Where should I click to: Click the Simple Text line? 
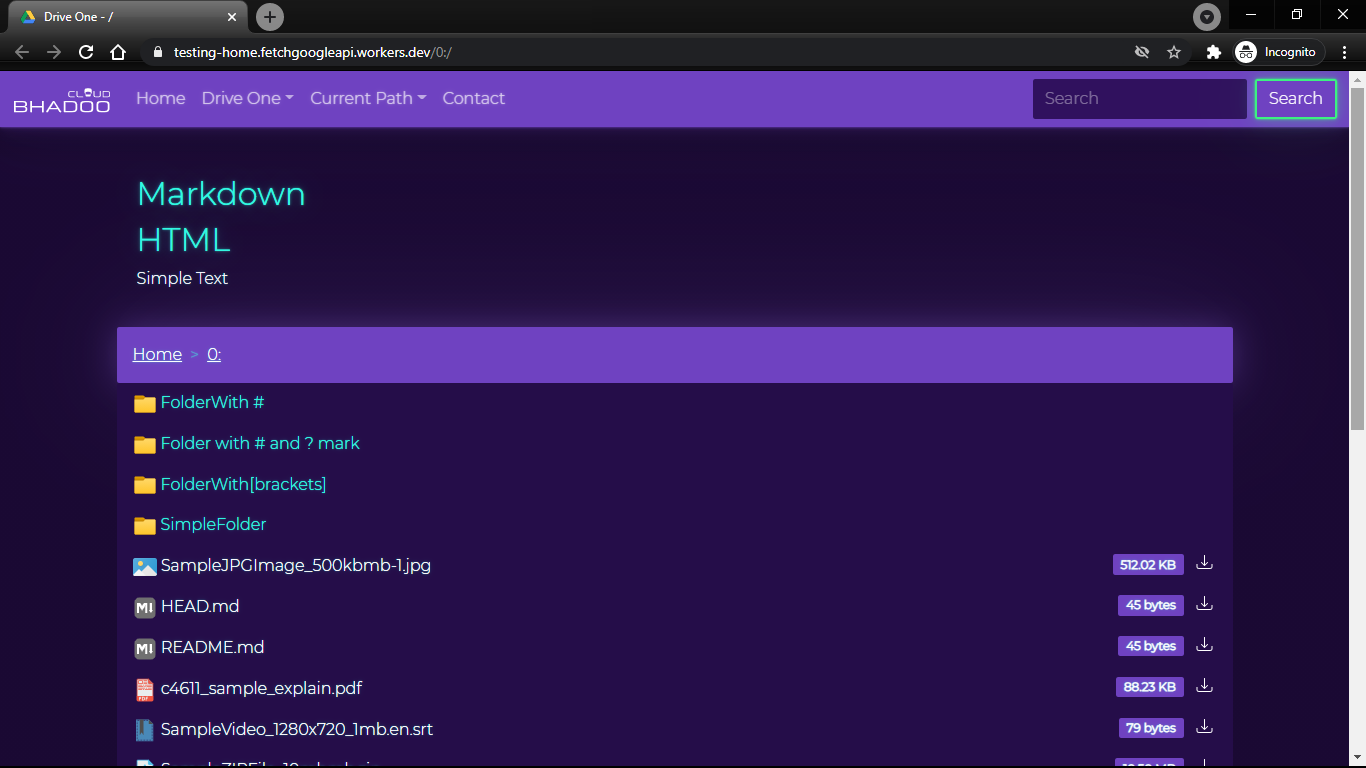pyautogui.click(x=182, y=278)
